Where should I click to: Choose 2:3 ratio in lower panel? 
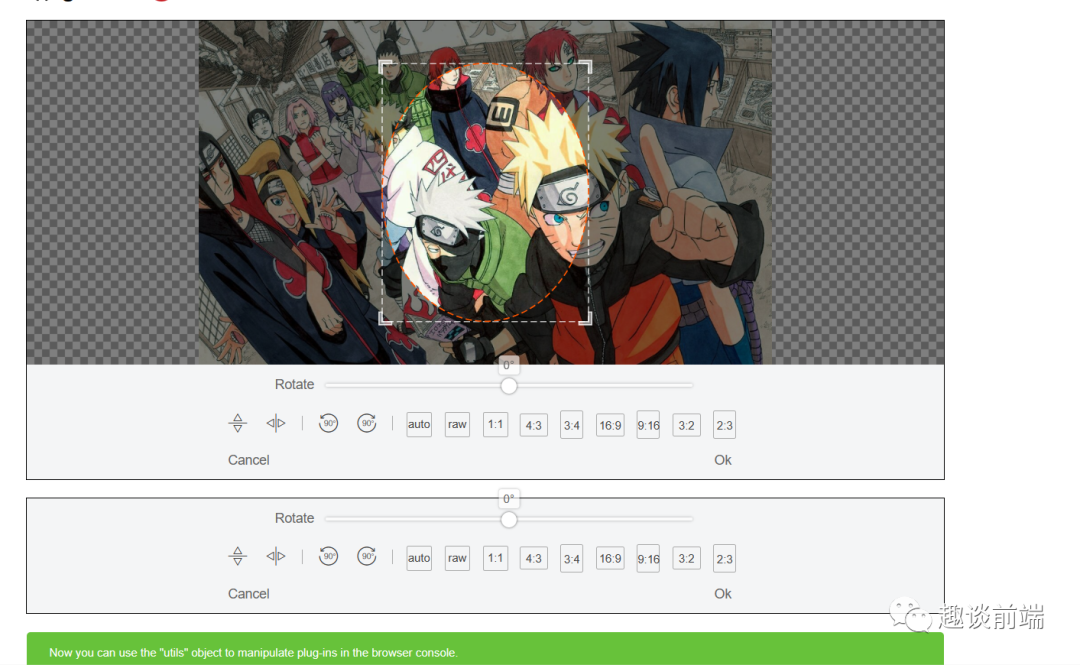(725, 559)
